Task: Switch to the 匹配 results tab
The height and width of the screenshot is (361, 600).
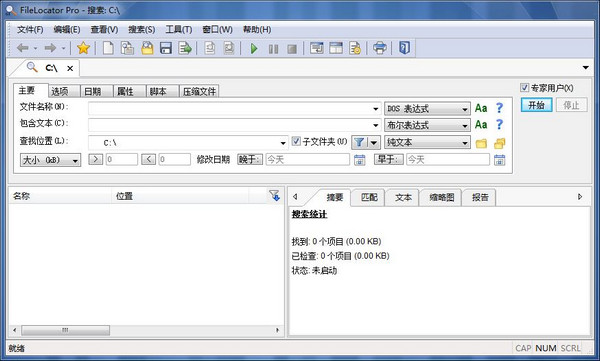Action: [369, 198]
